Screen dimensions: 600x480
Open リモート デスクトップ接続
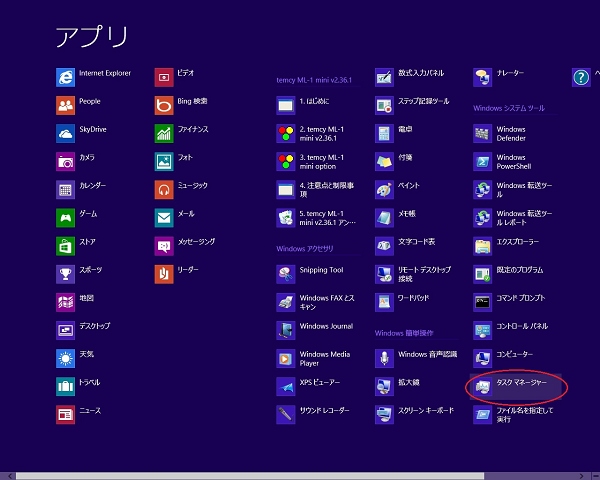pos(384,274)
